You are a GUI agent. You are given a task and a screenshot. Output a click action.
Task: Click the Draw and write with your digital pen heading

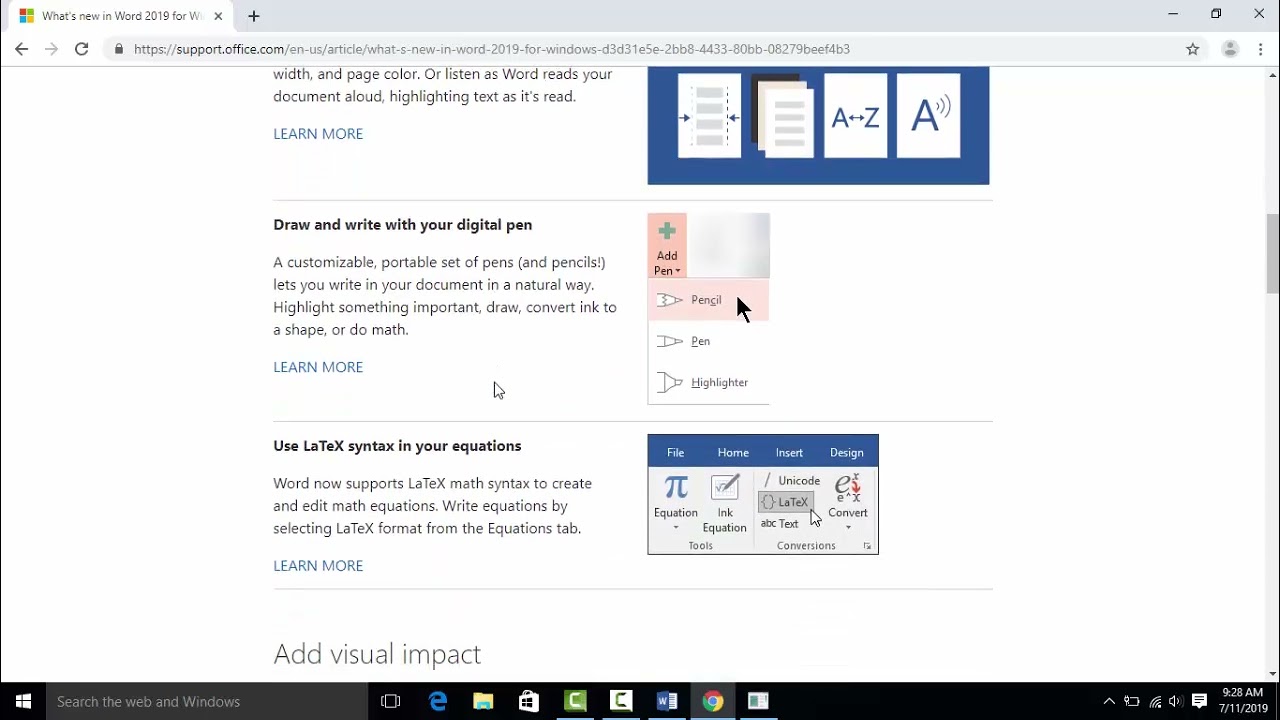[403, 225]
